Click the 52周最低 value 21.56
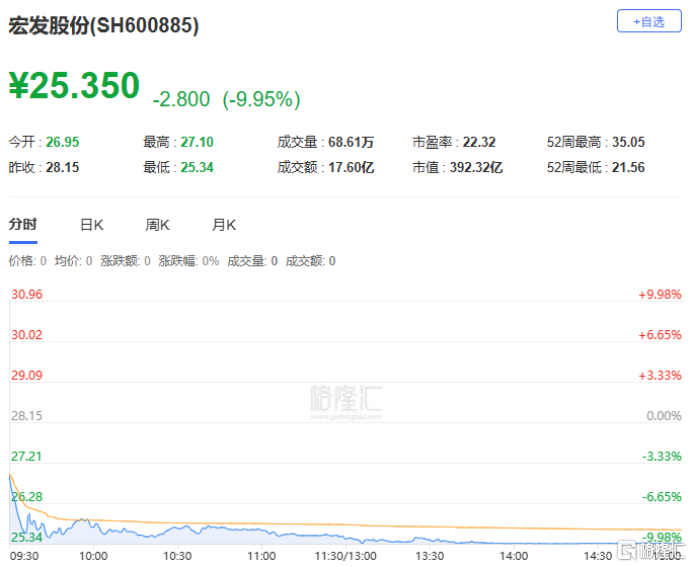The image size is (692, 567). tap(628, 167)
